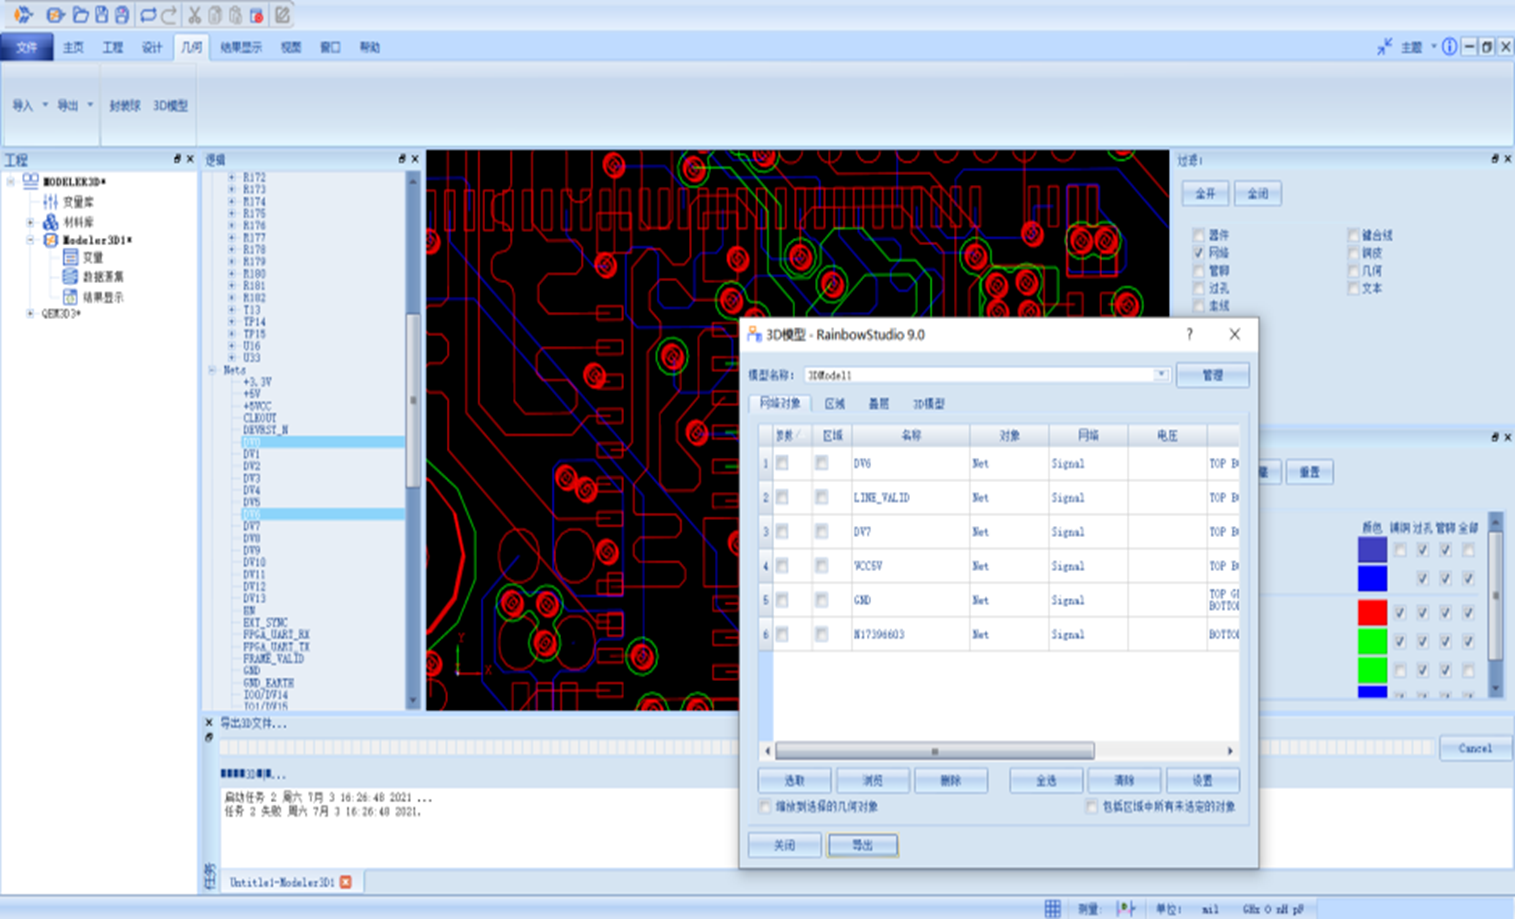Select the DV7 net in list

(x=252, y=526)
